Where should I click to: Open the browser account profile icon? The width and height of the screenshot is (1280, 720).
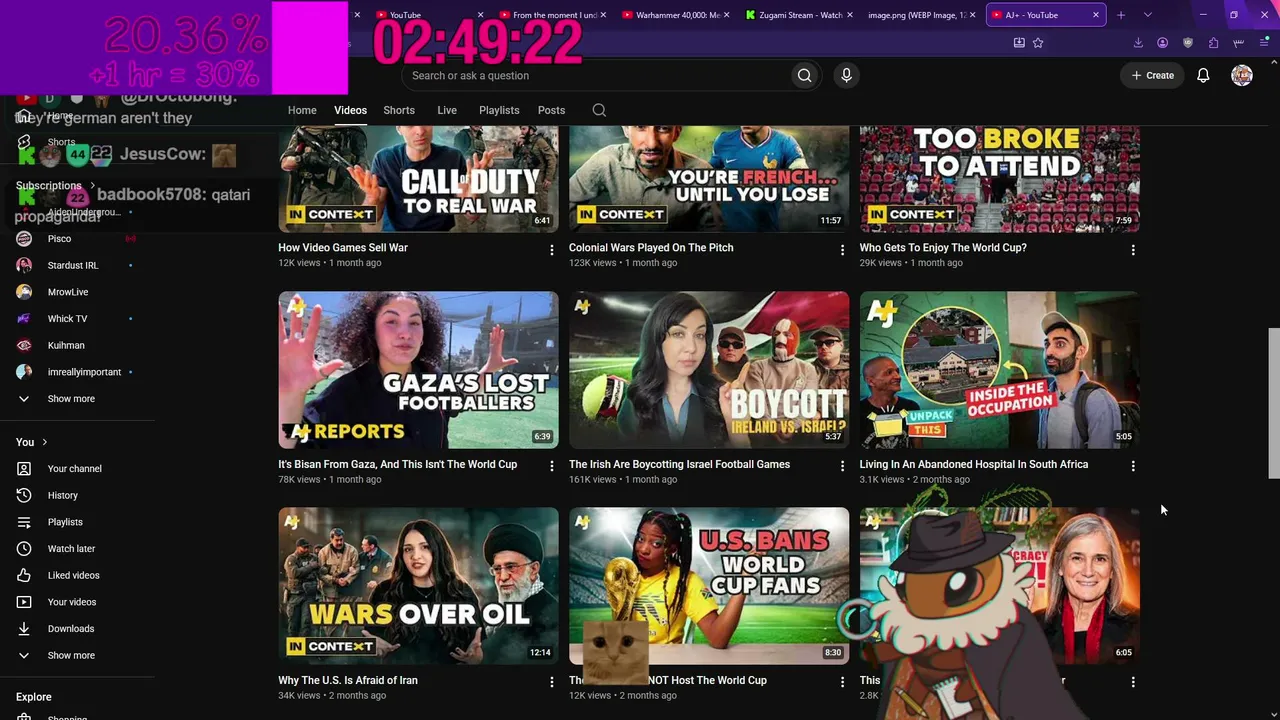tap(1162, 43)
